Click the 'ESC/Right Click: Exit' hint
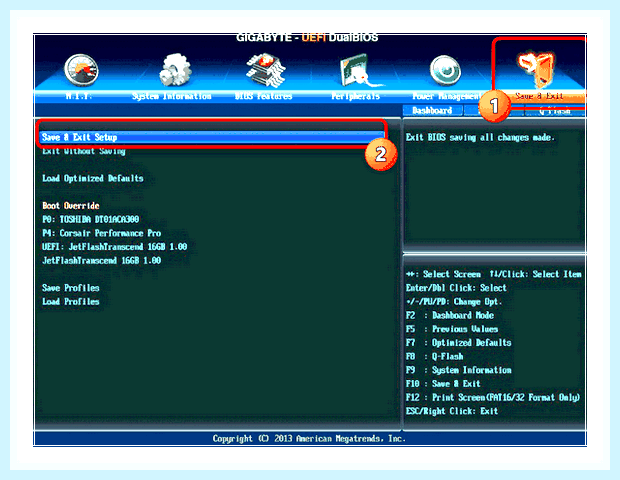 tap(452, 411)
